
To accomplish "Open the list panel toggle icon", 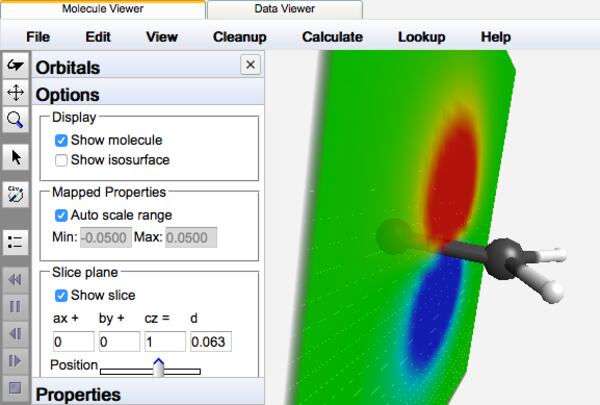I will point(15,241).
